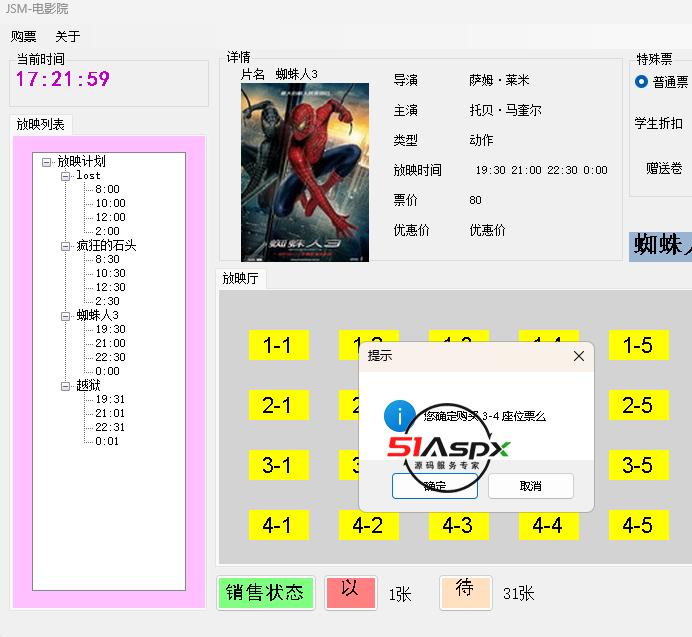Screen dimensions: 692x637
Task: Switch to the 放映厅 tab
Action: (x=241, y=278)
